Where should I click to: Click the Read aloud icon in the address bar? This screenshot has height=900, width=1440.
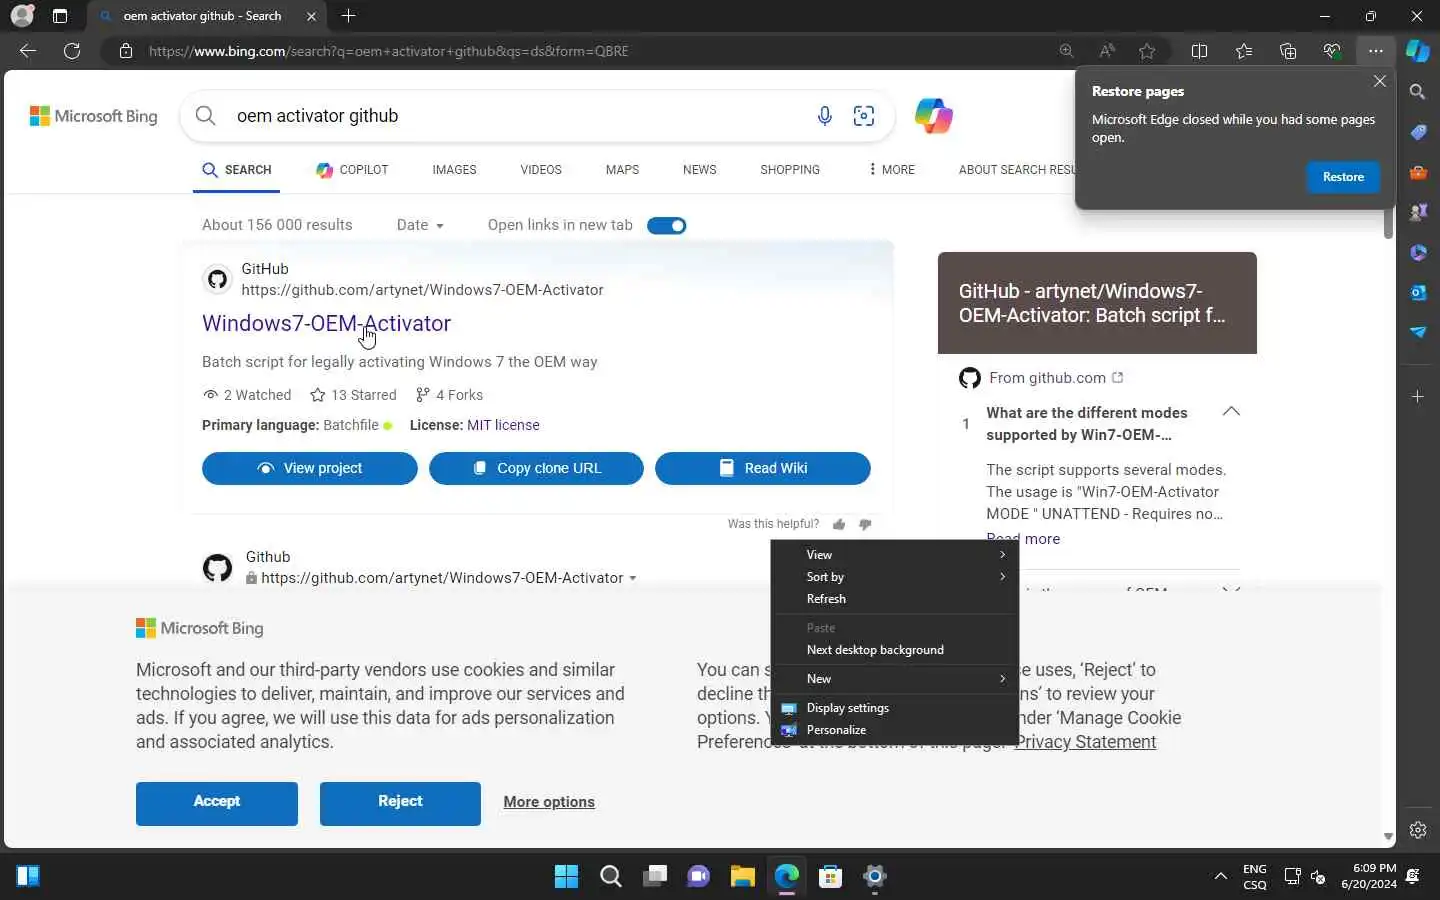(x=1107, y=51)
